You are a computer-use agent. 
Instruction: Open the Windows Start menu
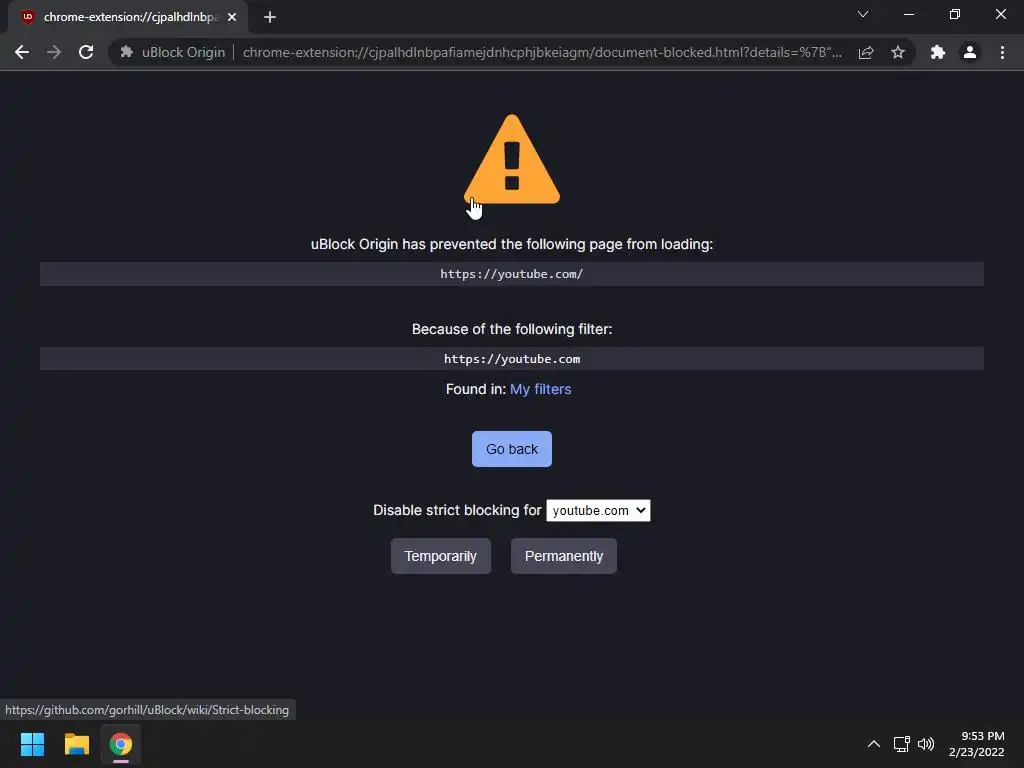(x=32, y=744)
